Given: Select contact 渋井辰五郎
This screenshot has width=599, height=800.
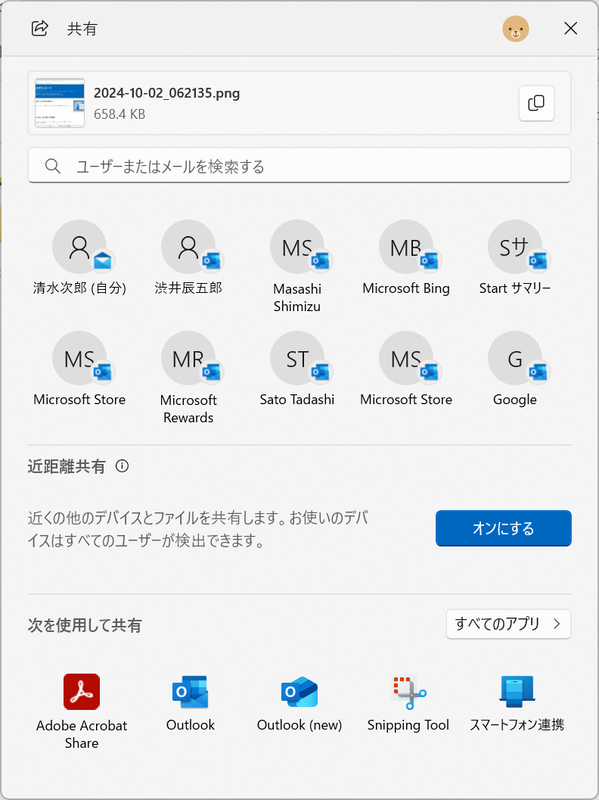Looking at the screenshot, I should pyautogui.click(x=188, y=259).
